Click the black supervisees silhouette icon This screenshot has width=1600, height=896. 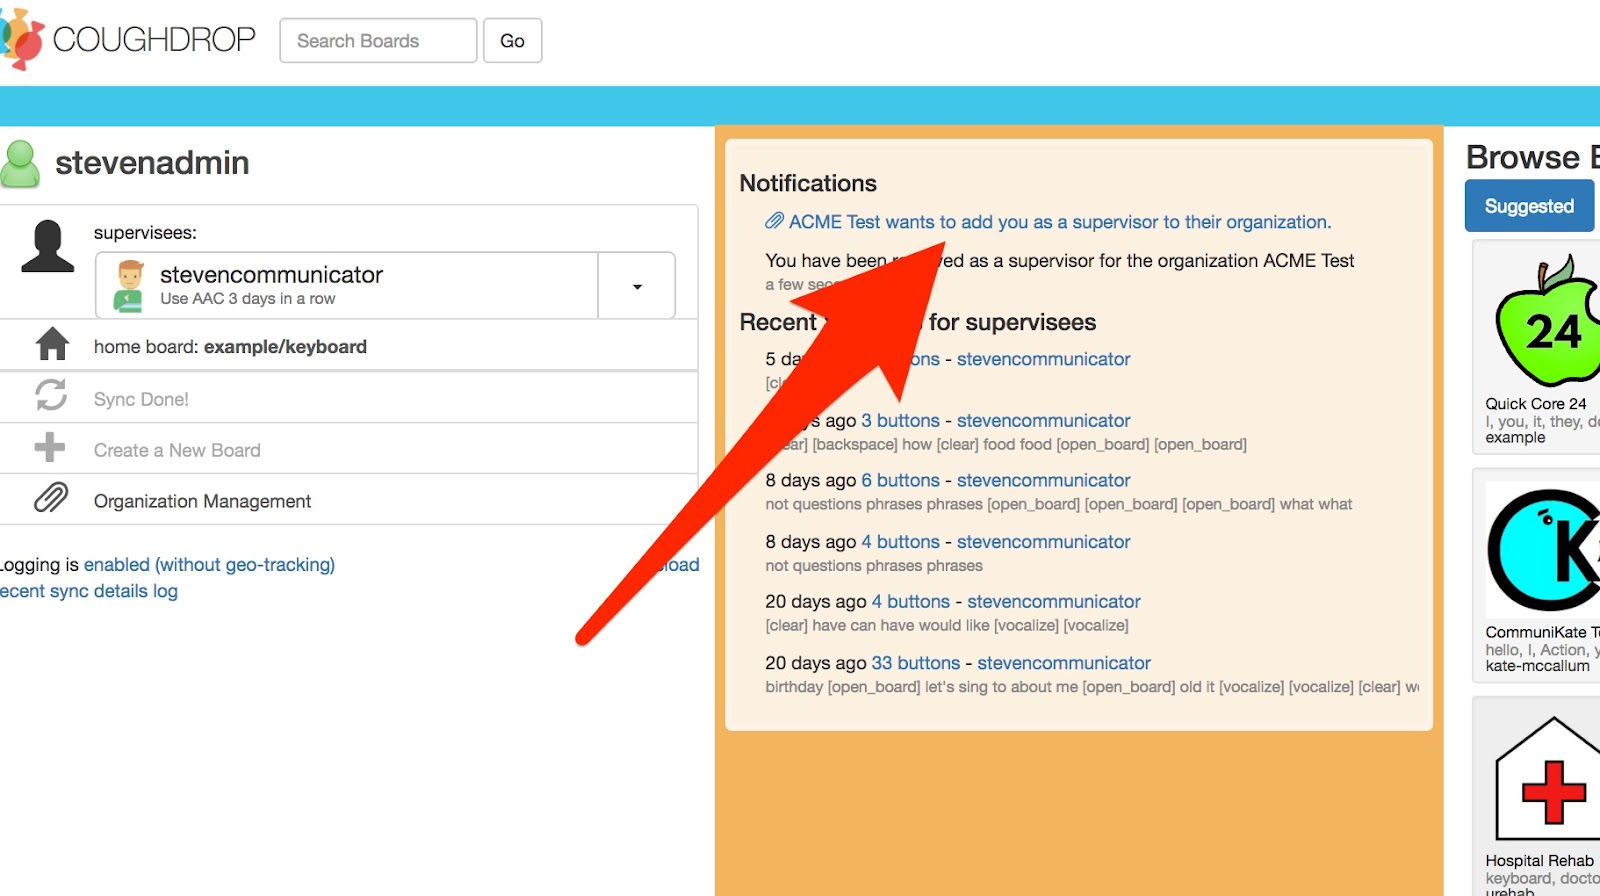coord(48,246)
